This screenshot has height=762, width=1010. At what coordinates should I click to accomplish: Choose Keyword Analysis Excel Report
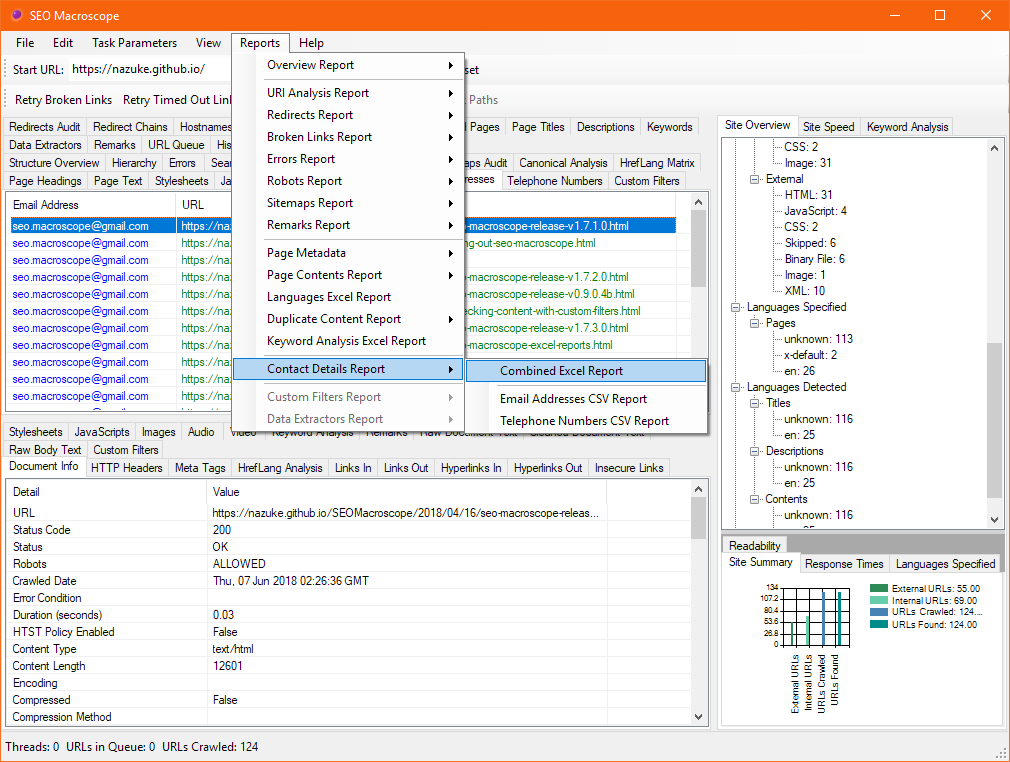click(x=348, y=341)
